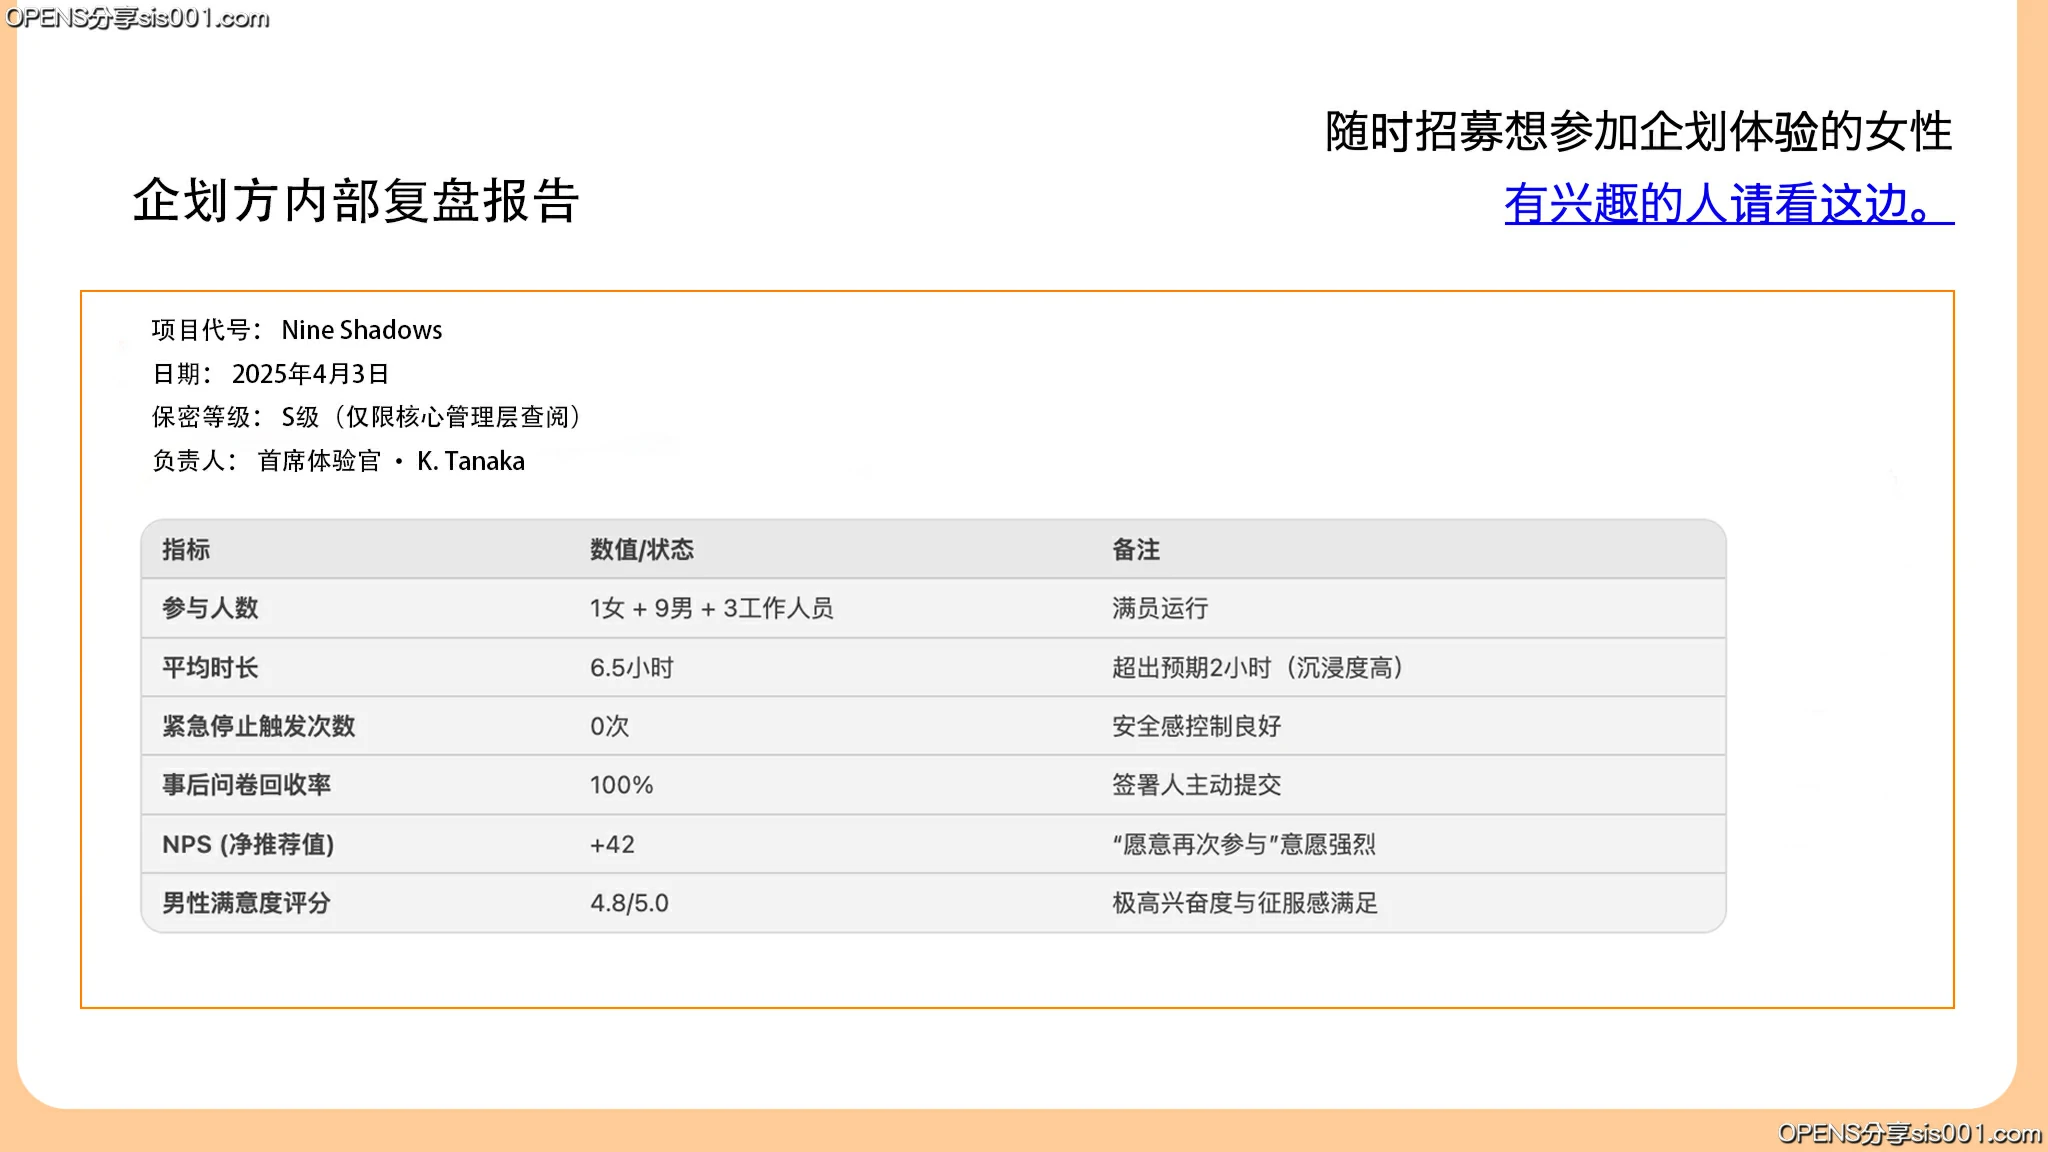Screen dimensions: 2048x1152
Task: Select the heading '企划方内部复盘报告'
Action: tap(356, 201)
